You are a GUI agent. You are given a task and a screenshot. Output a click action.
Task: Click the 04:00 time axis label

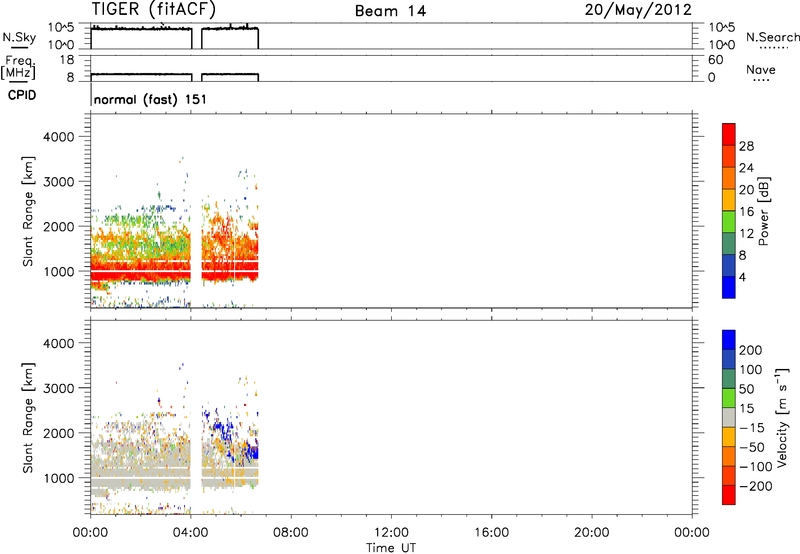(191, 533)
